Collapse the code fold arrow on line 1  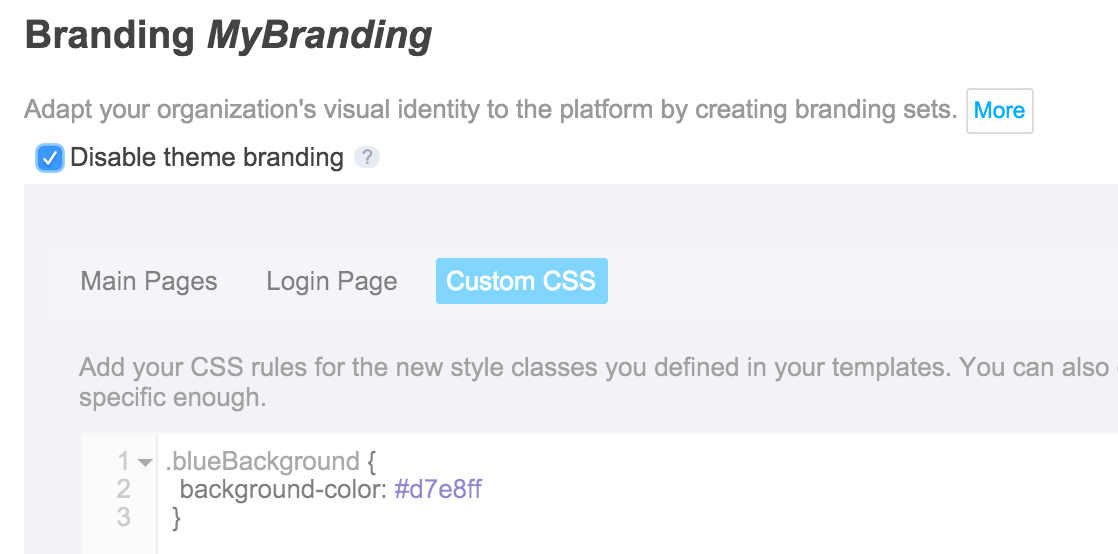pos(145,463)
